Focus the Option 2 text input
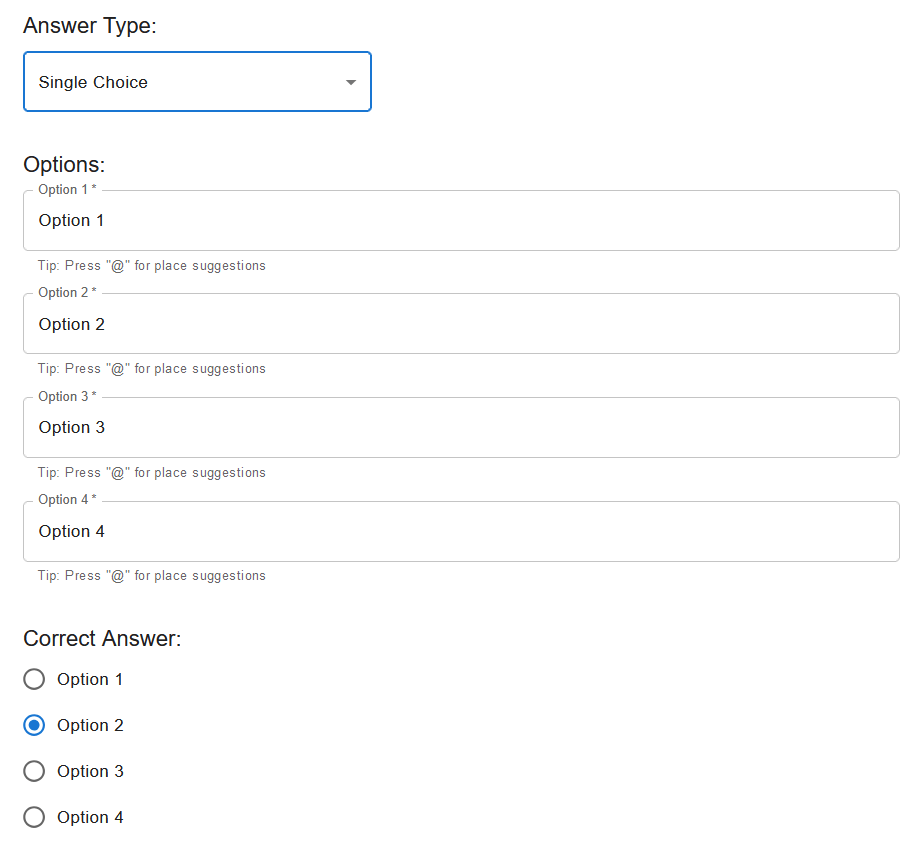 460,325
